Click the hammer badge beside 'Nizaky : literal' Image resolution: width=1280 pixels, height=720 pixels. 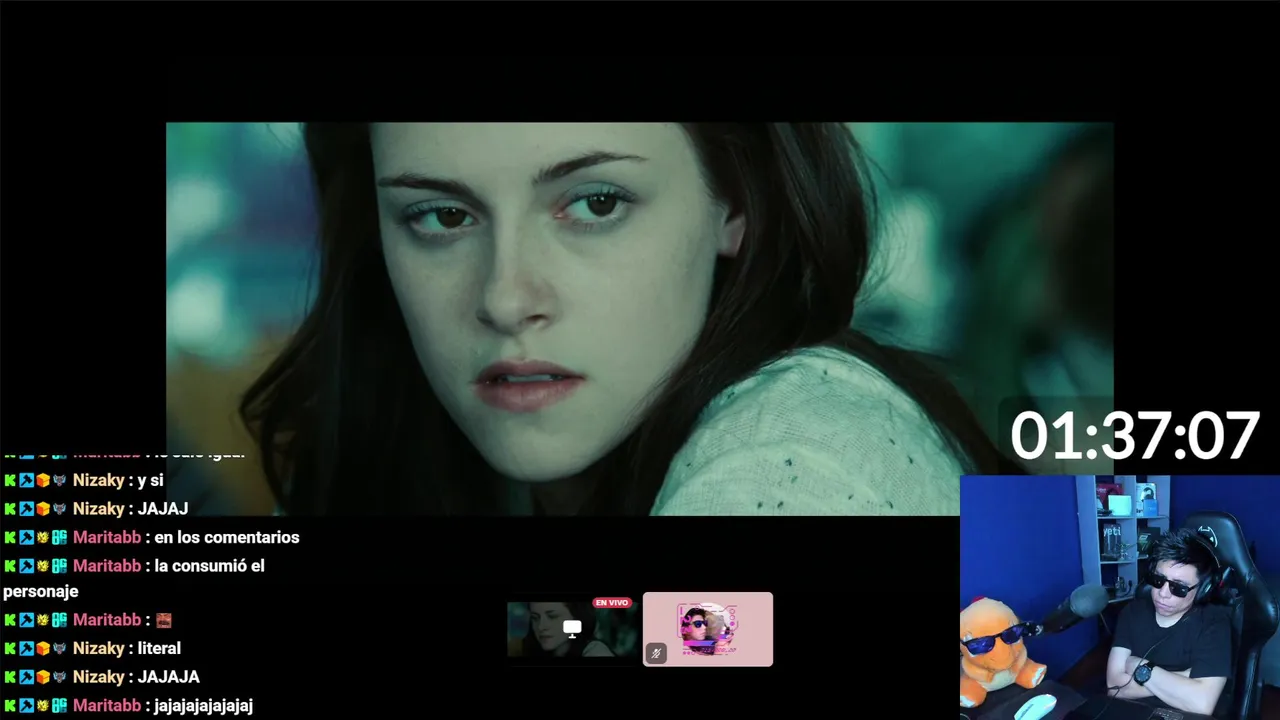pos(27,648)
